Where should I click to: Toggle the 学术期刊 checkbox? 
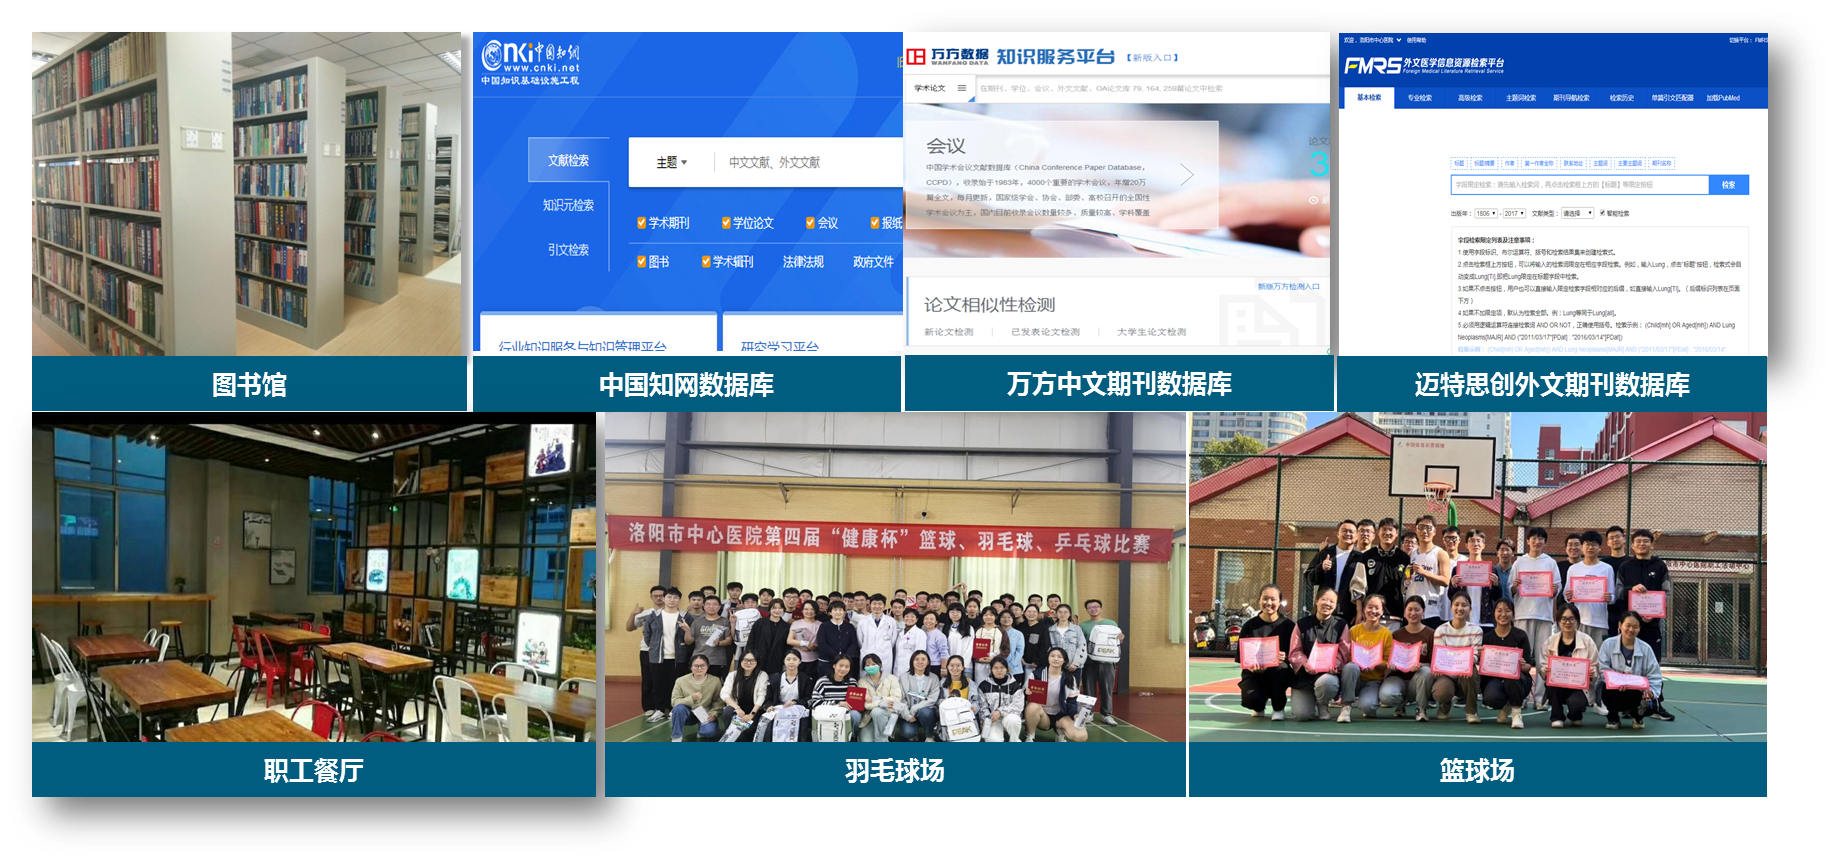[x=641, y=223]
